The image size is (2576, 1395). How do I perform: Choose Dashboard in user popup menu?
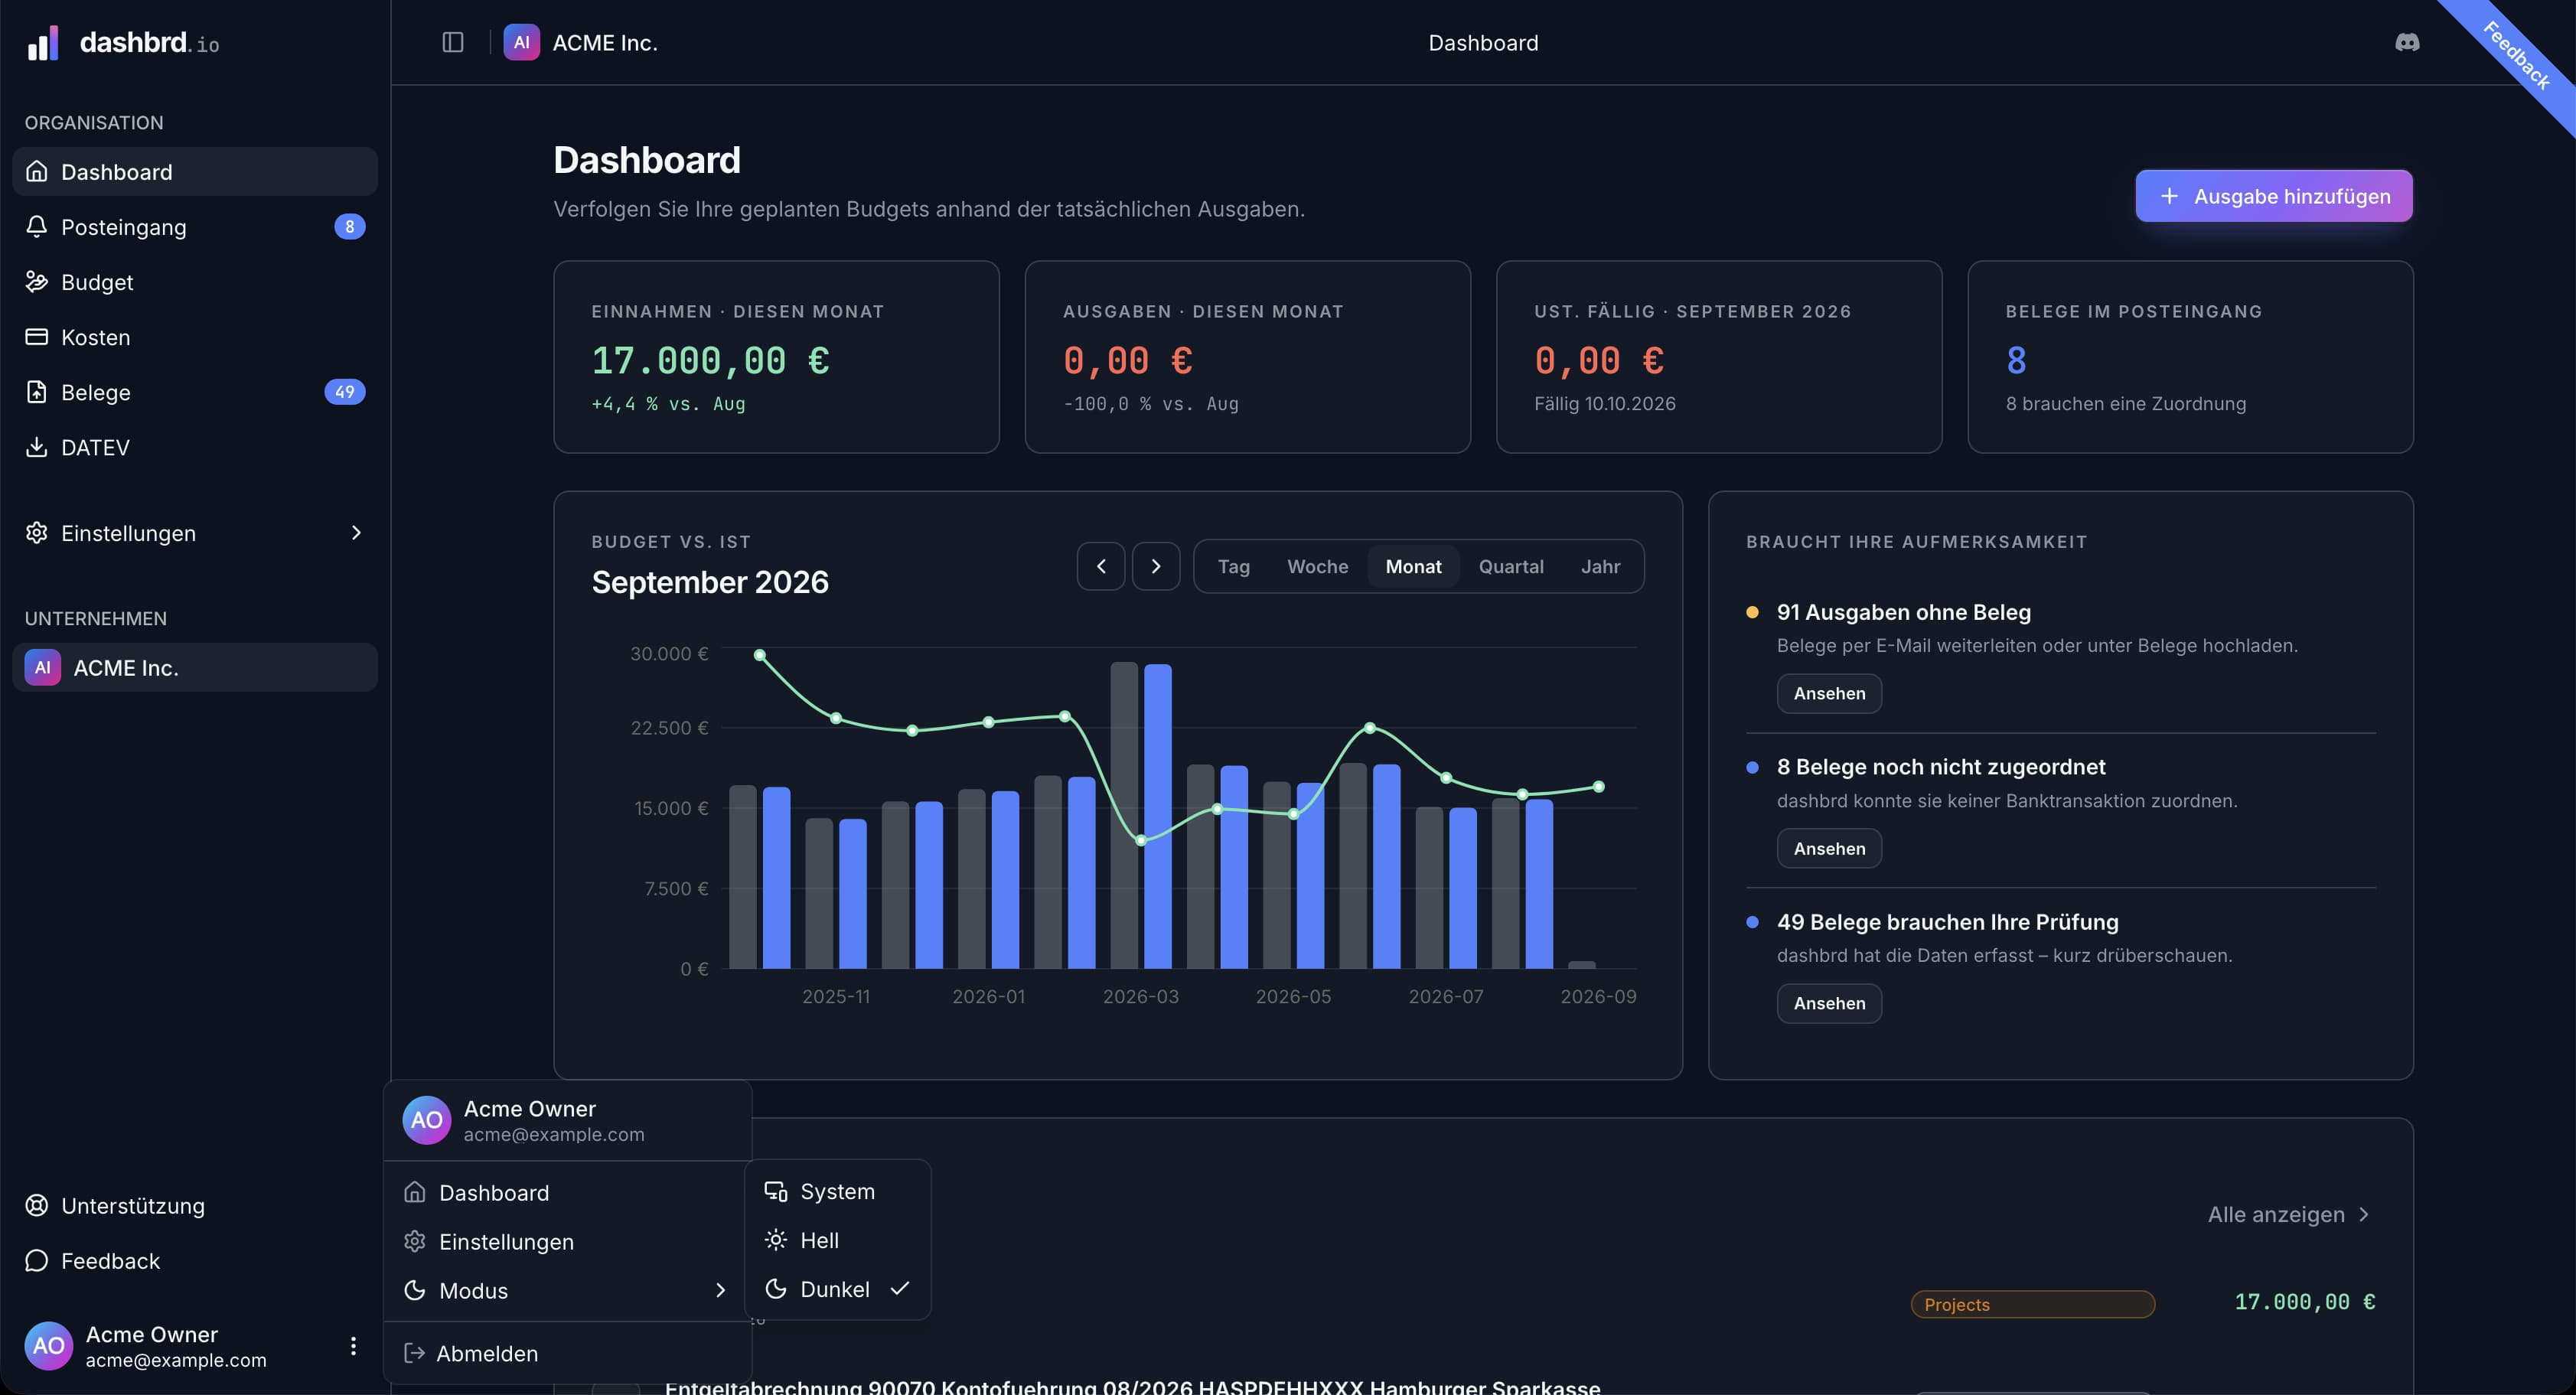567,1193
